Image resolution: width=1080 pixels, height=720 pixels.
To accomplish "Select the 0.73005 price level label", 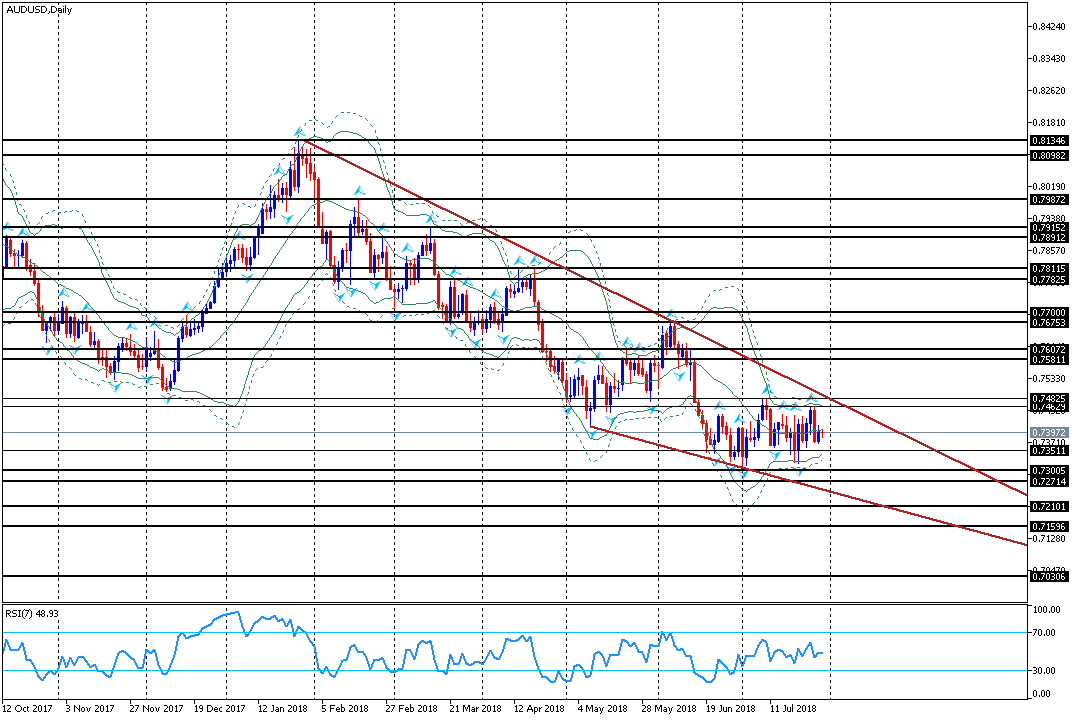I will coord(1049,471).
